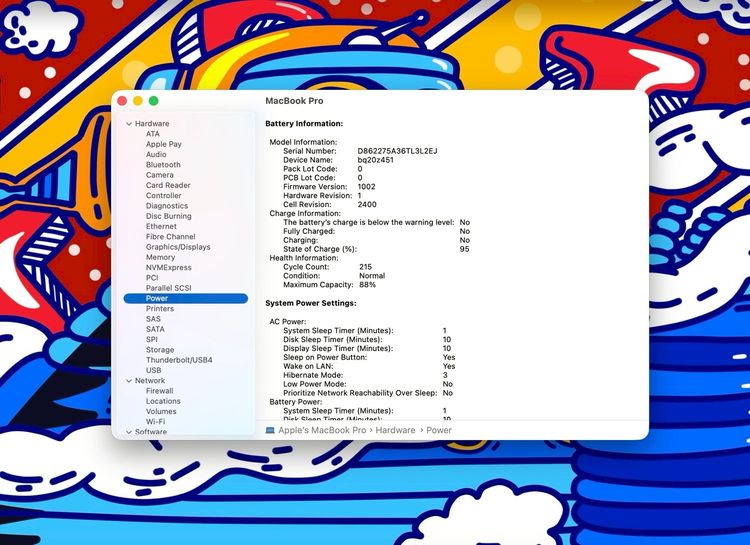This screenshot has height=545, width=750.
Task: Select Bluetooth in the sidebar
Action: [163, 165]
